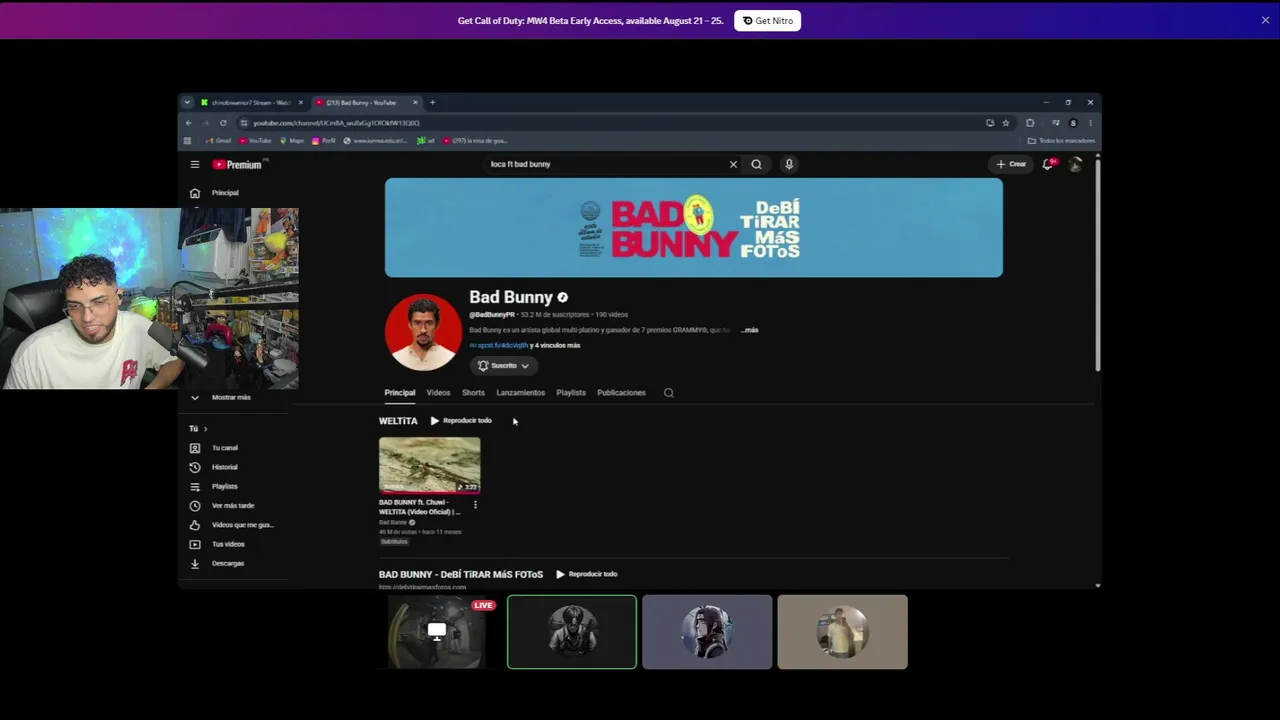
Task: Open Chrome apps grid in bookmarks bar
Action: coord(187,141)
